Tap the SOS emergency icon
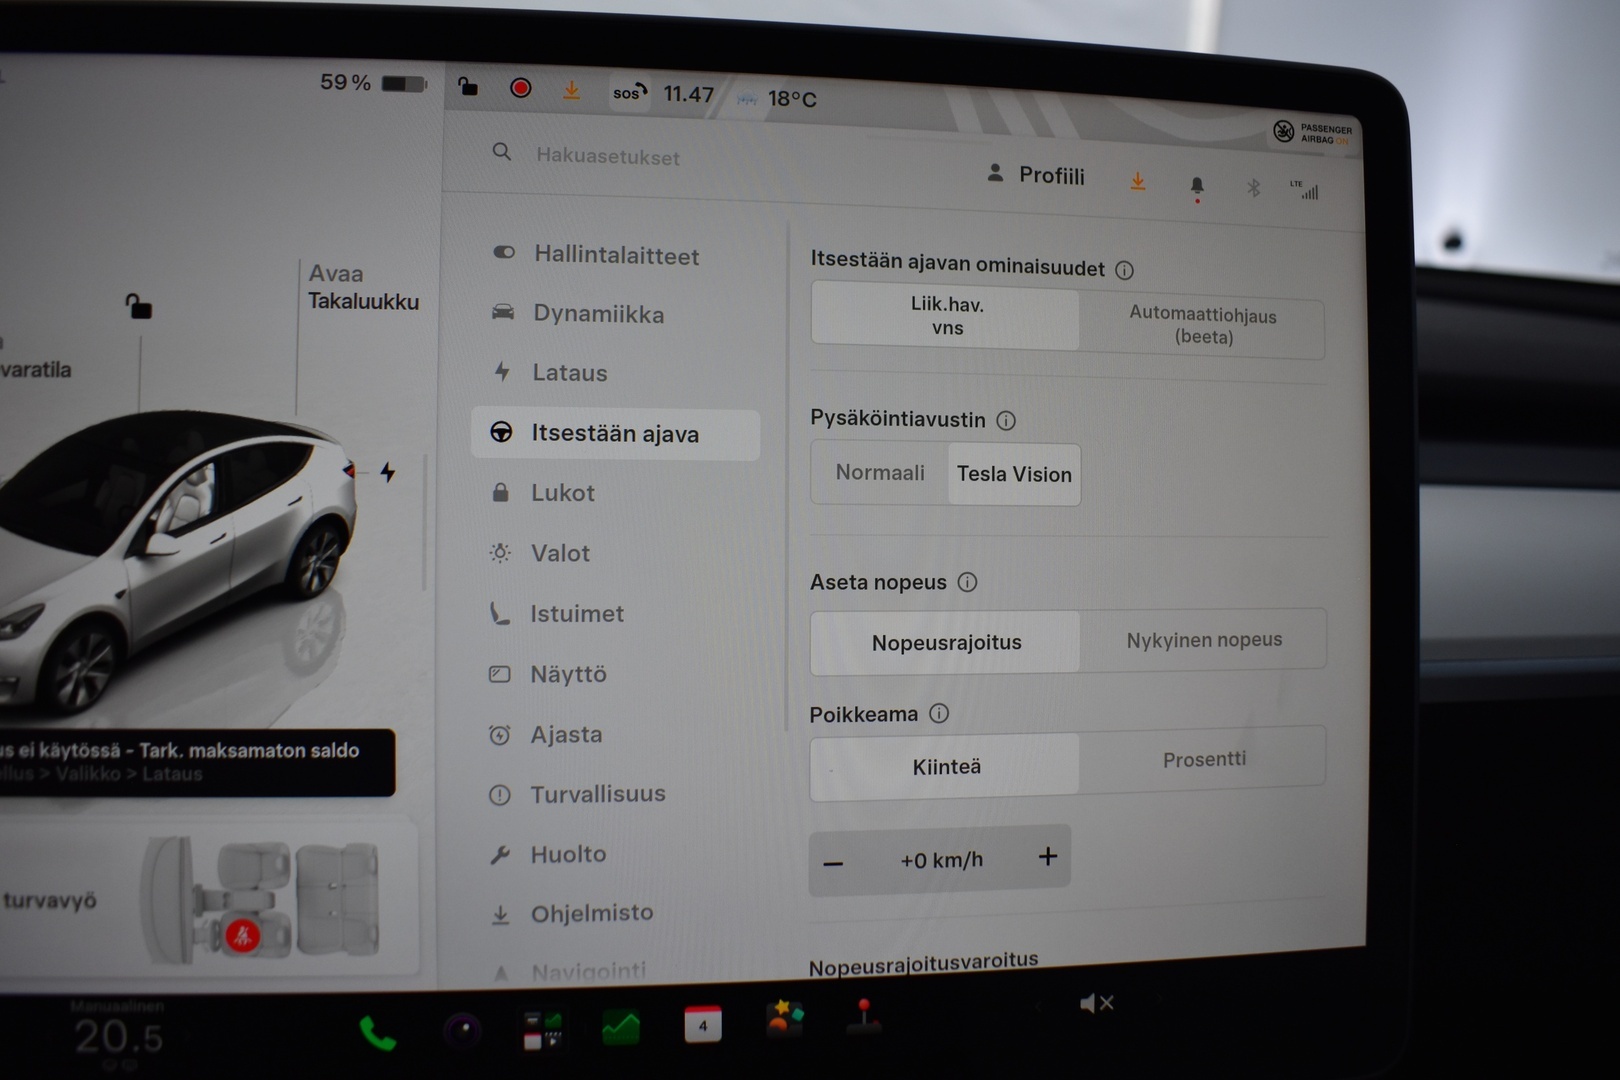The image size is (1620, 1080). coord(629,92)
